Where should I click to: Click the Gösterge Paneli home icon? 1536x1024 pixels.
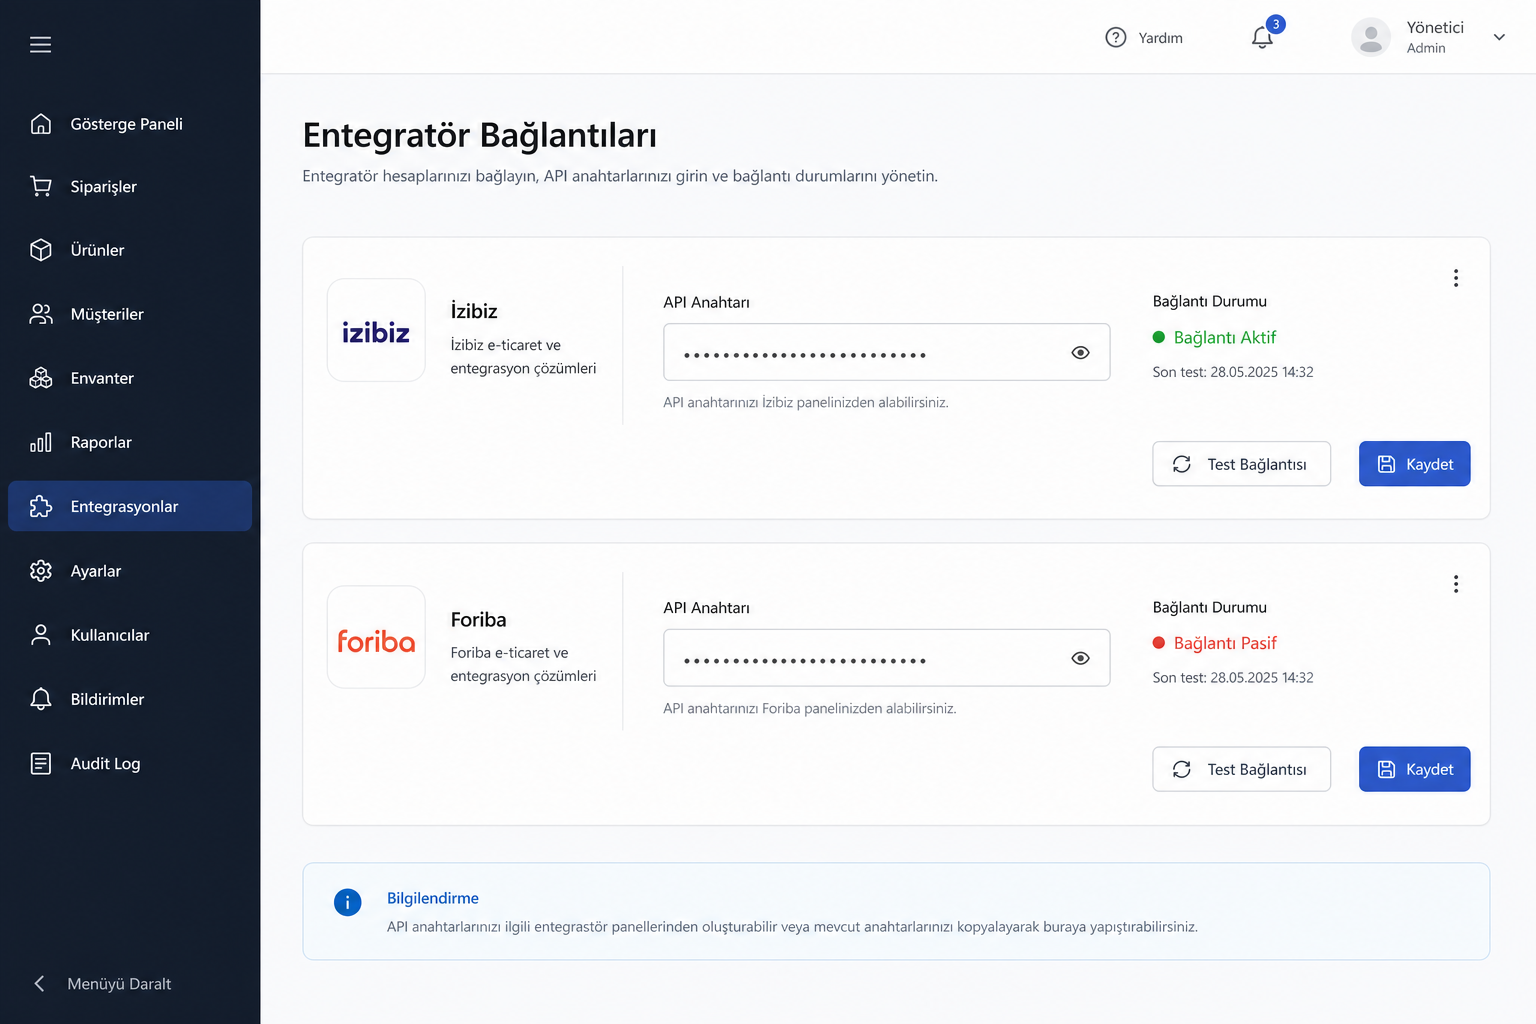click(x=41, y=124)
